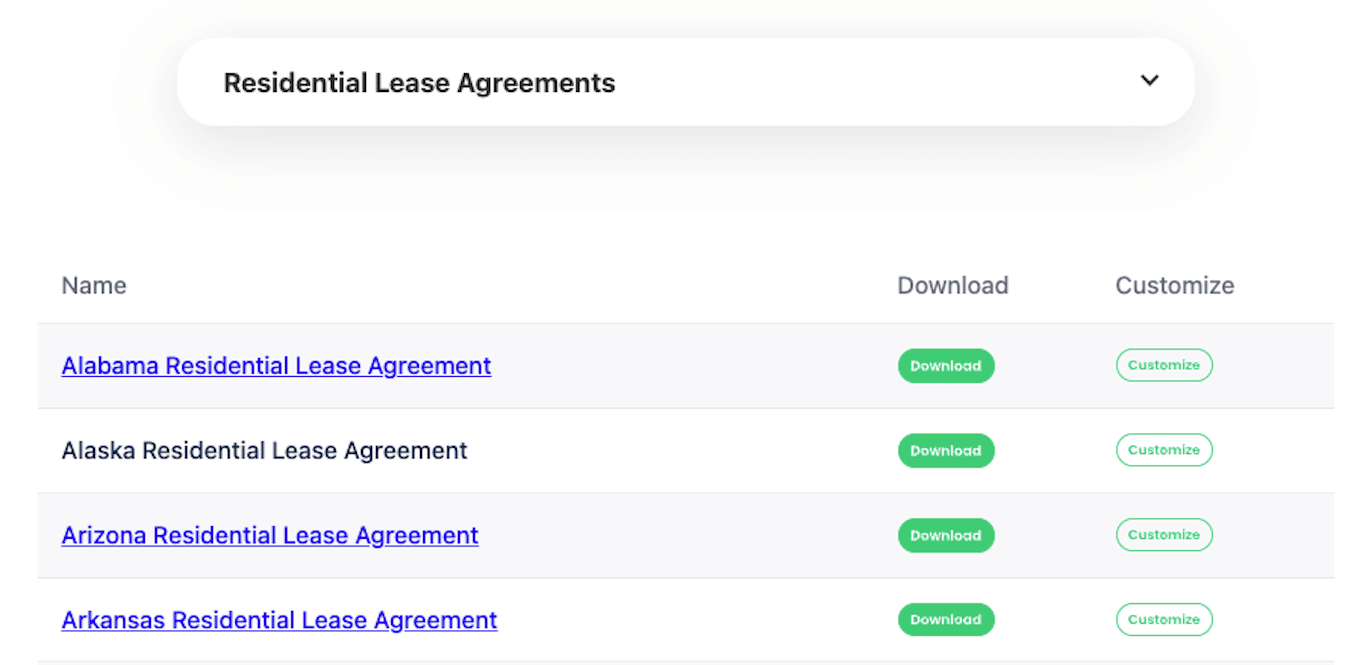Open Arizona Residential Lease Agreement link
This screenshot has height=665, width=1360.
pos(270,536)
